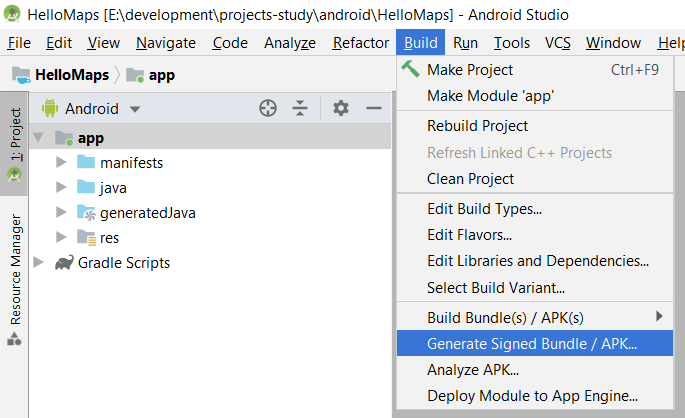This screenshot has width=685, height=418.
Task: Open the VCS menu
Action: pos(557,43)
